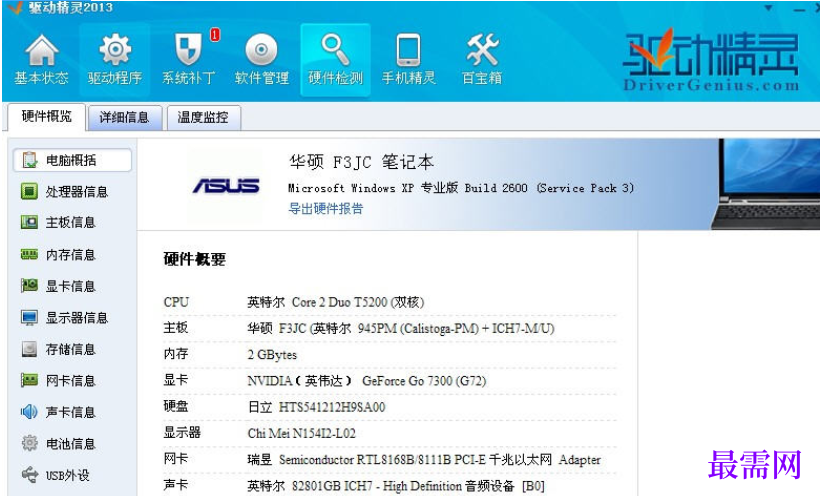This screenshot has width=820, height=496.
Task: Click the 硬件概要 heading
Action: point(195,259)
